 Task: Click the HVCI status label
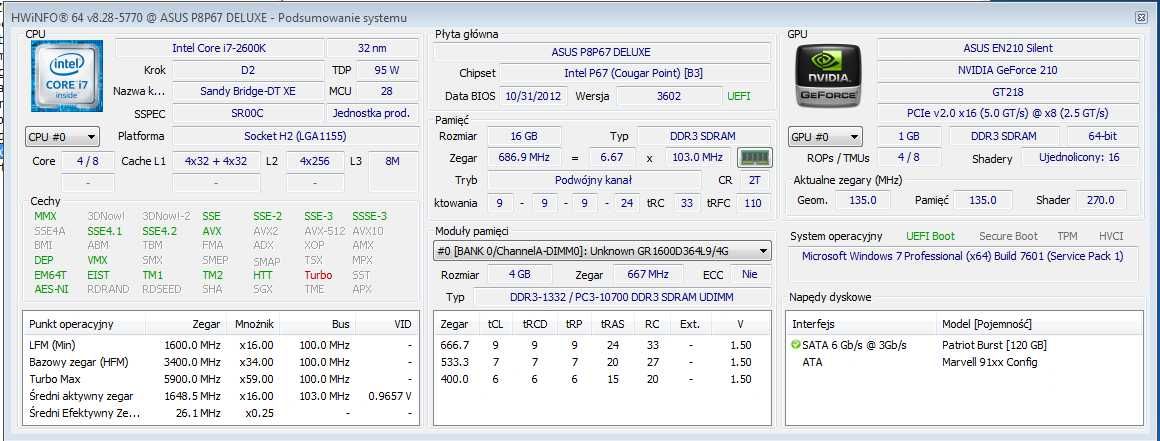(1110, 236)
